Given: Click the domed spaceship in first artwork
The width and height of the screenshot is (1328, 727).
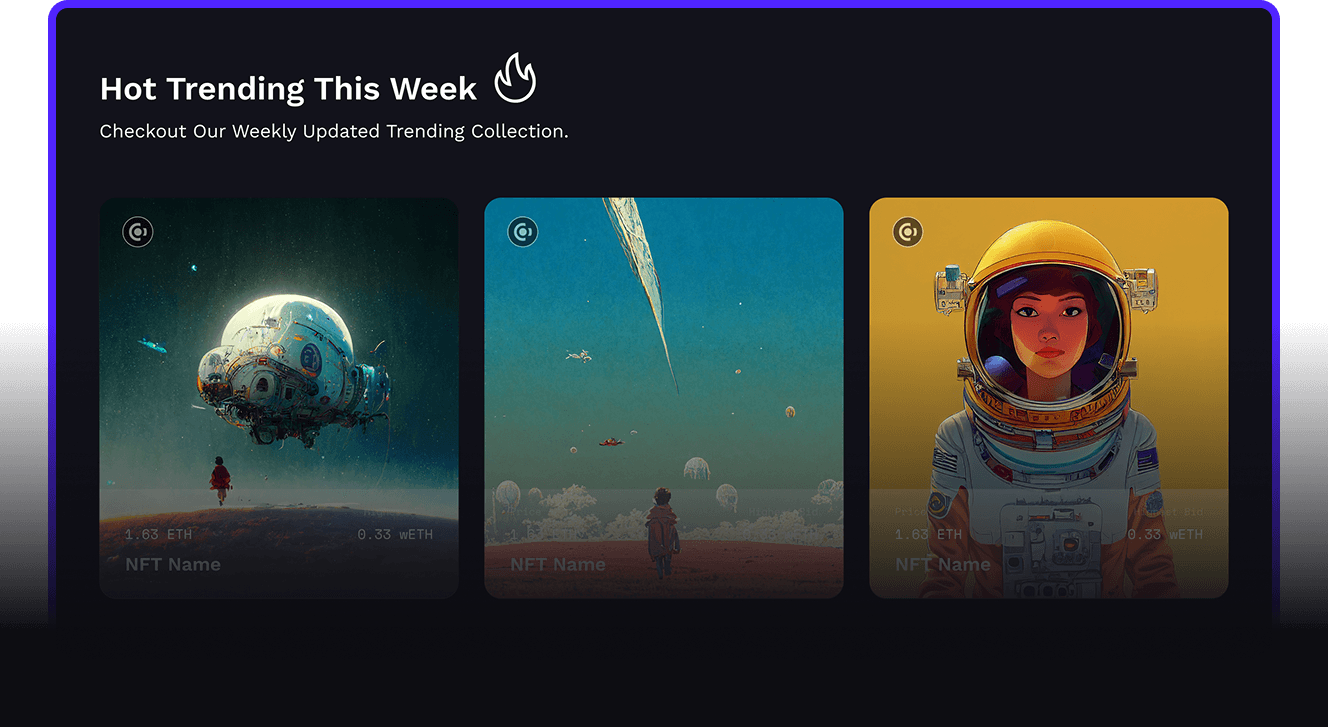Looking at the screenshot, I should click(x=292, y=369).
